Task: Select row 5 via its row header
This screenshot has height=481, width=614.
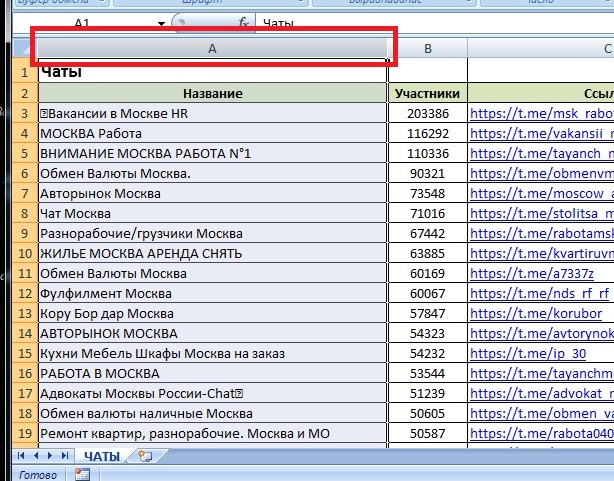Action: point(25,153)
